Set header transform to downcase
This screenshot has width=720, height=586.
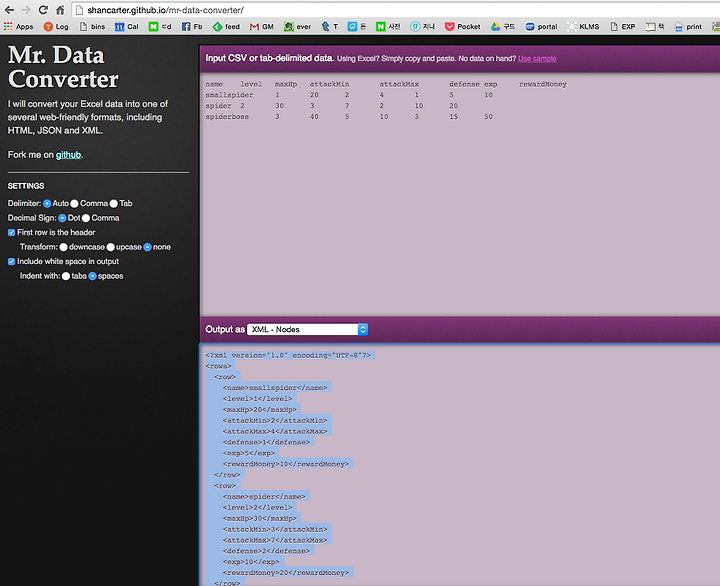point(63,247)
